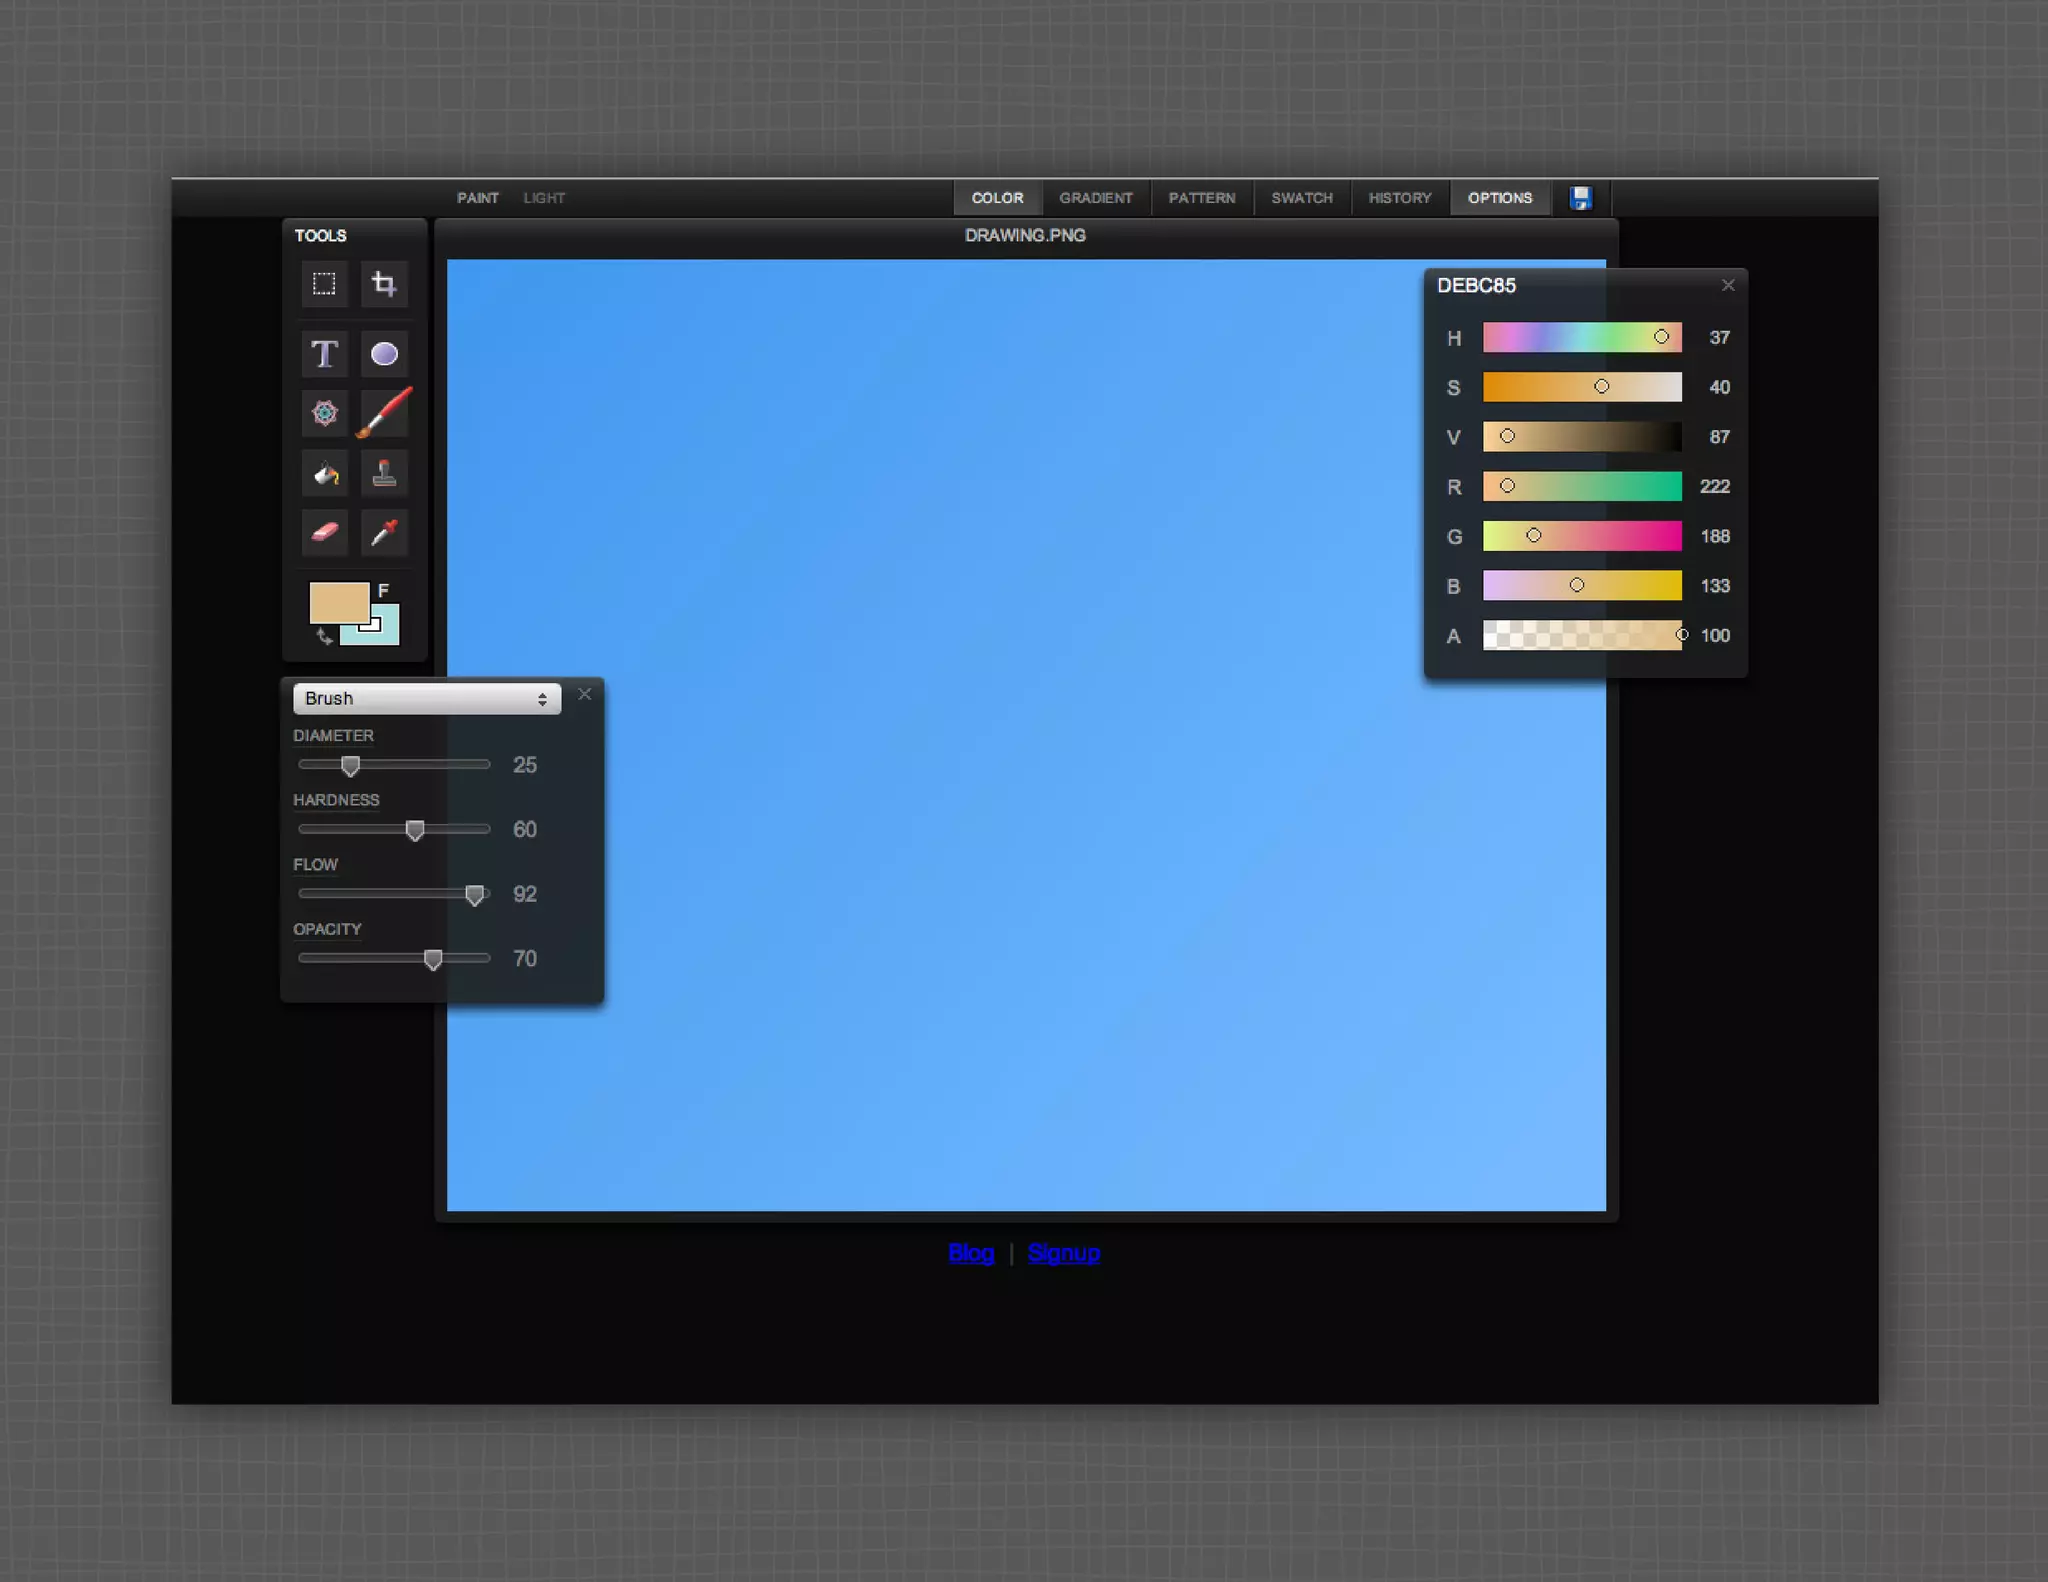2048x1582 pixels.
Task: Select the marquee selection tool
Action: tap(324, 285)
